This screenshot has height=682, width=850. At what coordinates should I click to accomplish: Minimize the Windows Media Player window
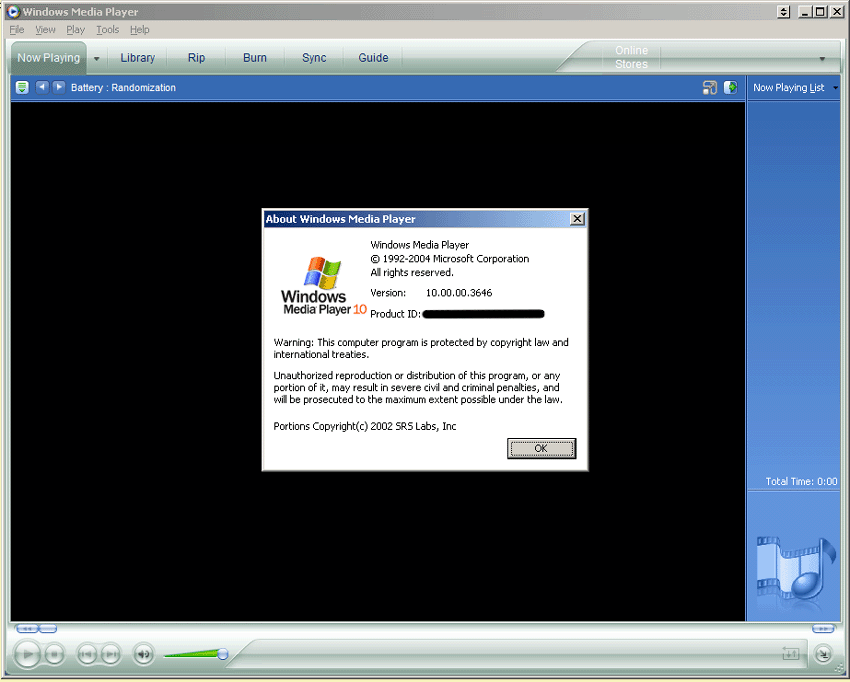click(x=805, y=12)
